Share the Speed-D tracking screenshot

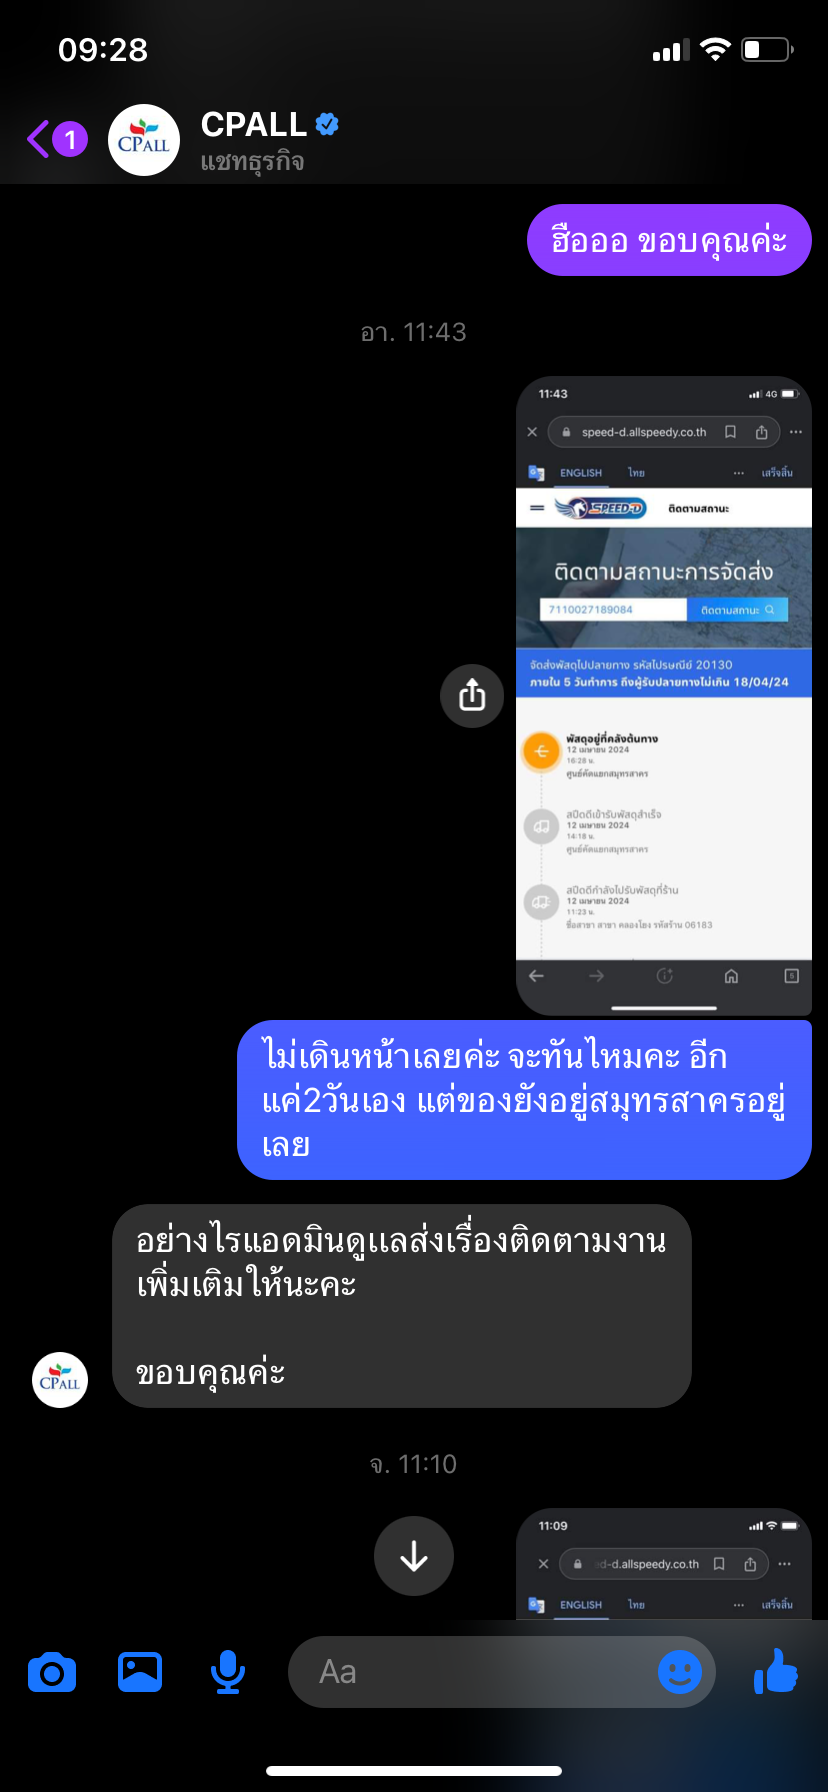pos(472,695)
